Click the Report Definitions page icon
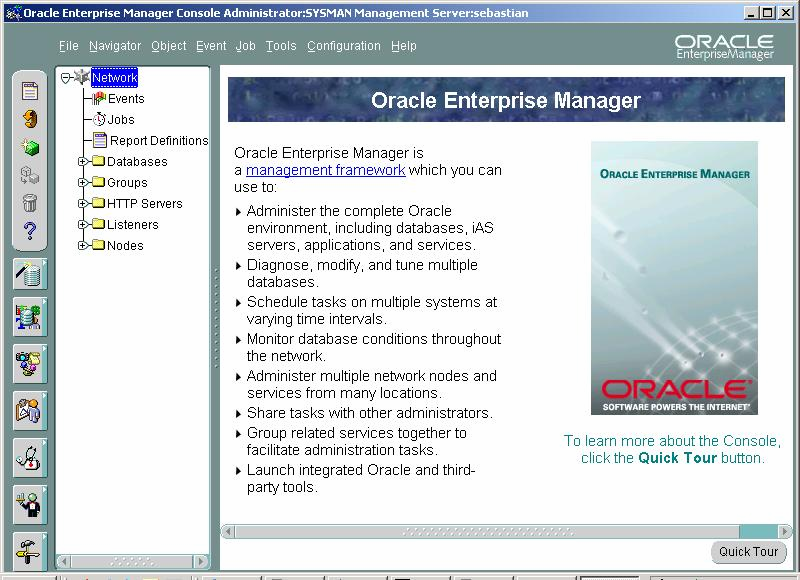Screen dimensions: 800x580 pyautogui.click(x=100, y=140)
